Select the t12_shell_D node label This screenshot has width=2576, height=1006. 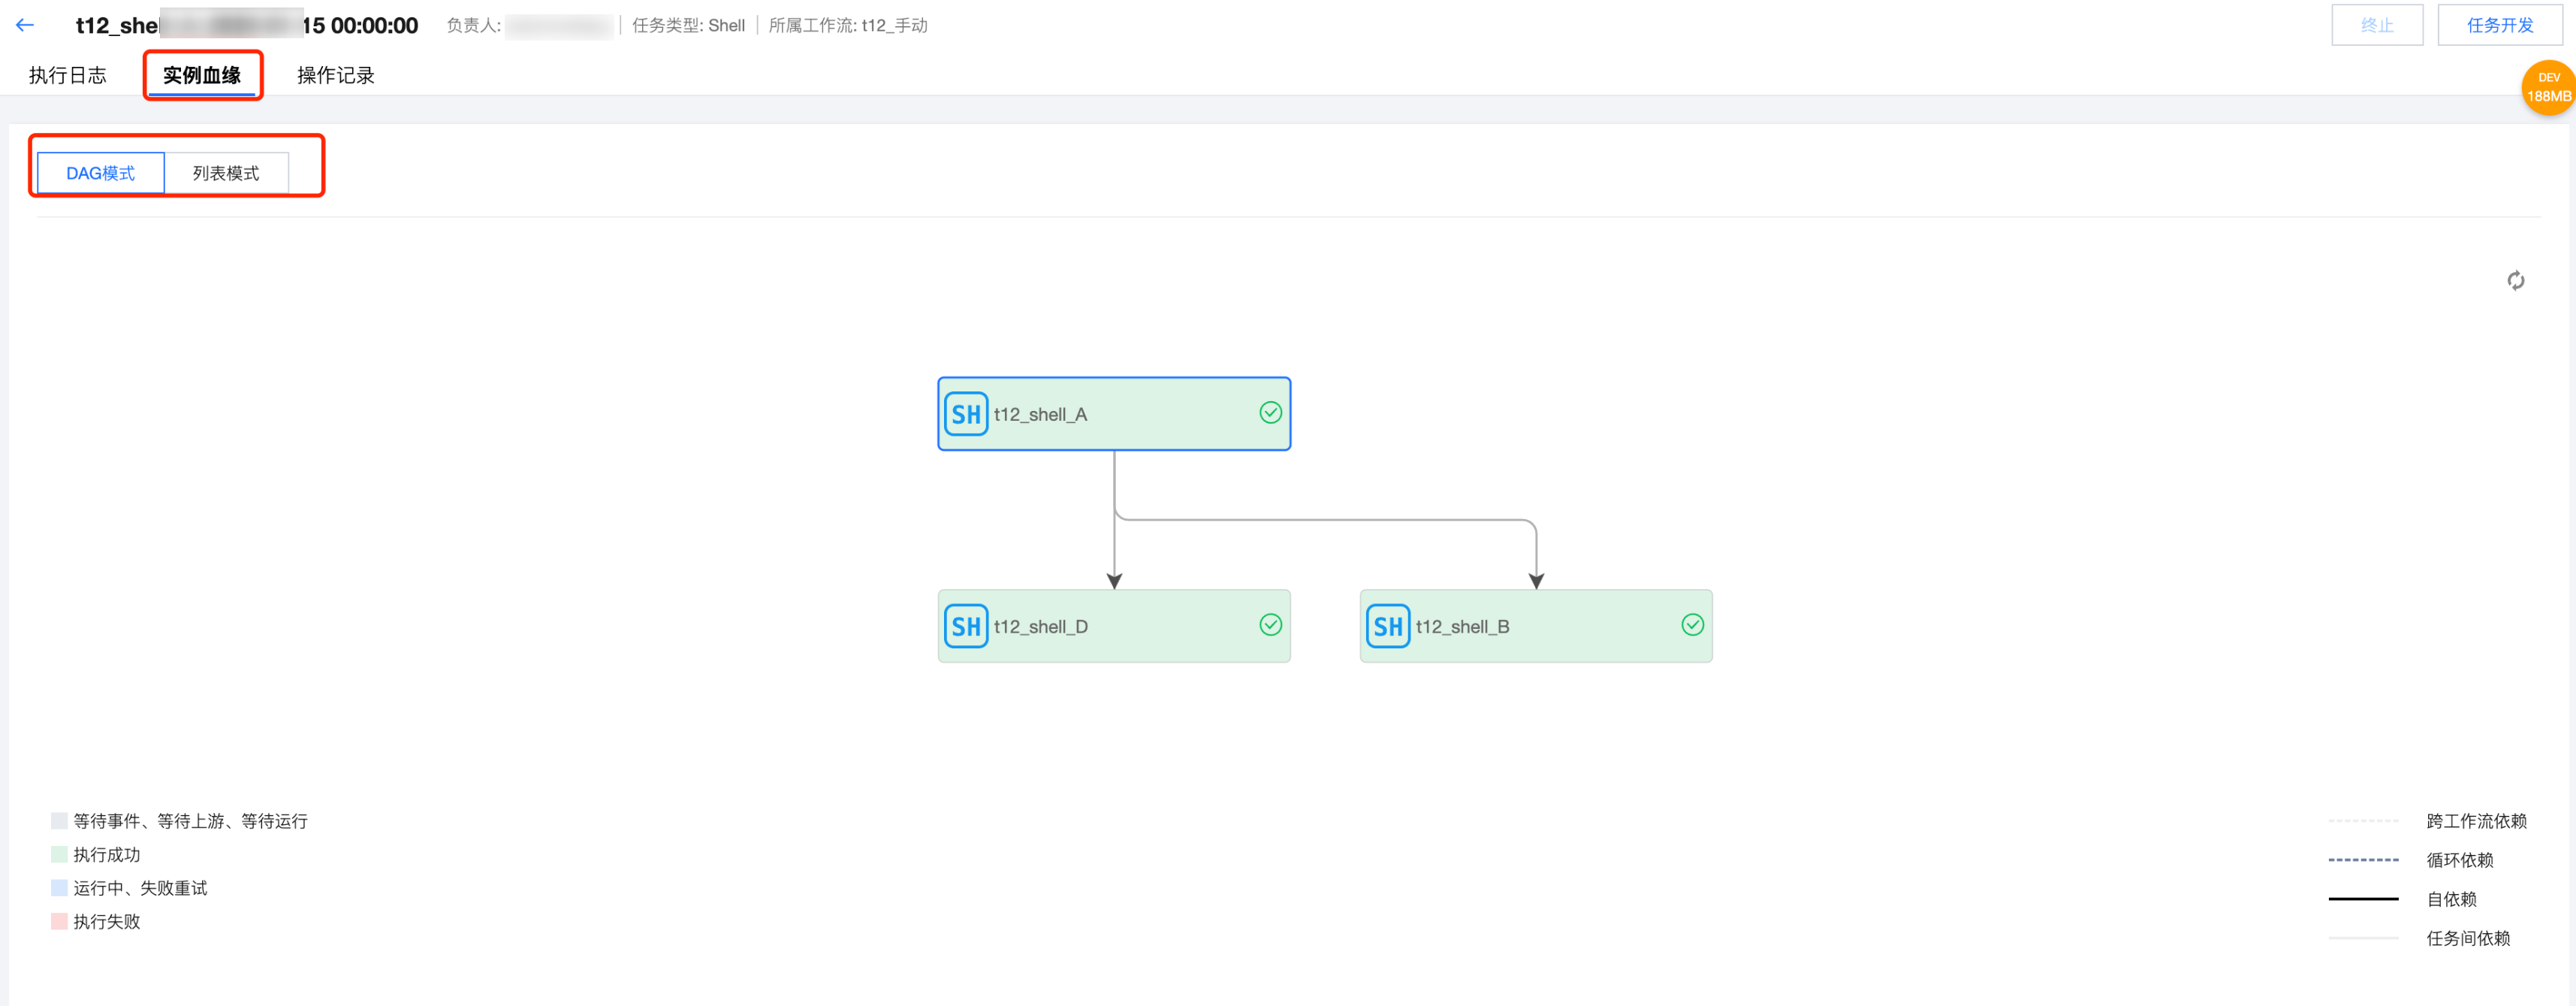tap(1040, 626)
